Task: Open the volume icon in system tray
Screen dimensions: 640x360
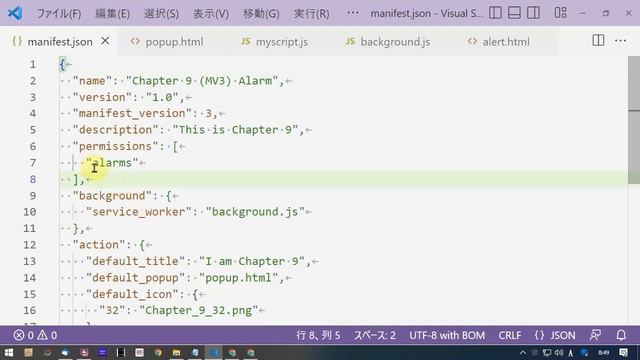Action: coord(559,353)
